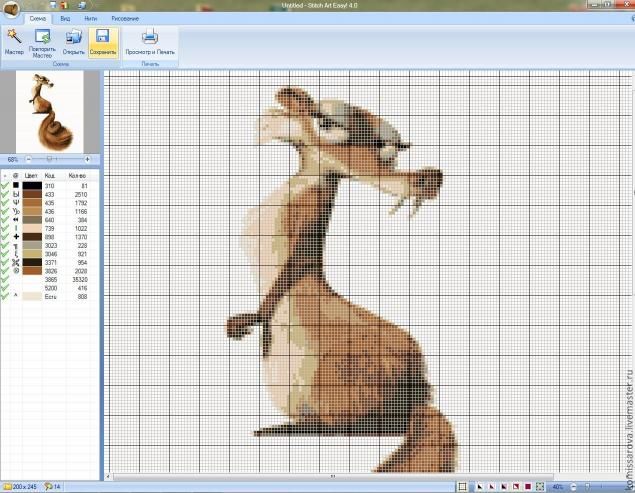Click the round application menu button
The height and width of the screenshot is (493, 635).
tap(10, 8)
